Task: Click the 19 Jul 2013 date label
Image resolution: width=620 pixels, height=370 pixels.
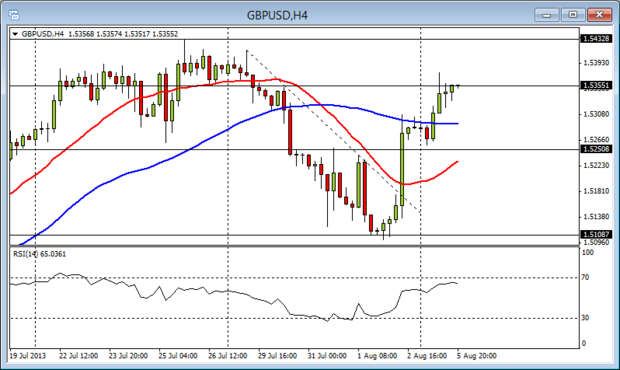Action: [x=28, y=356]
